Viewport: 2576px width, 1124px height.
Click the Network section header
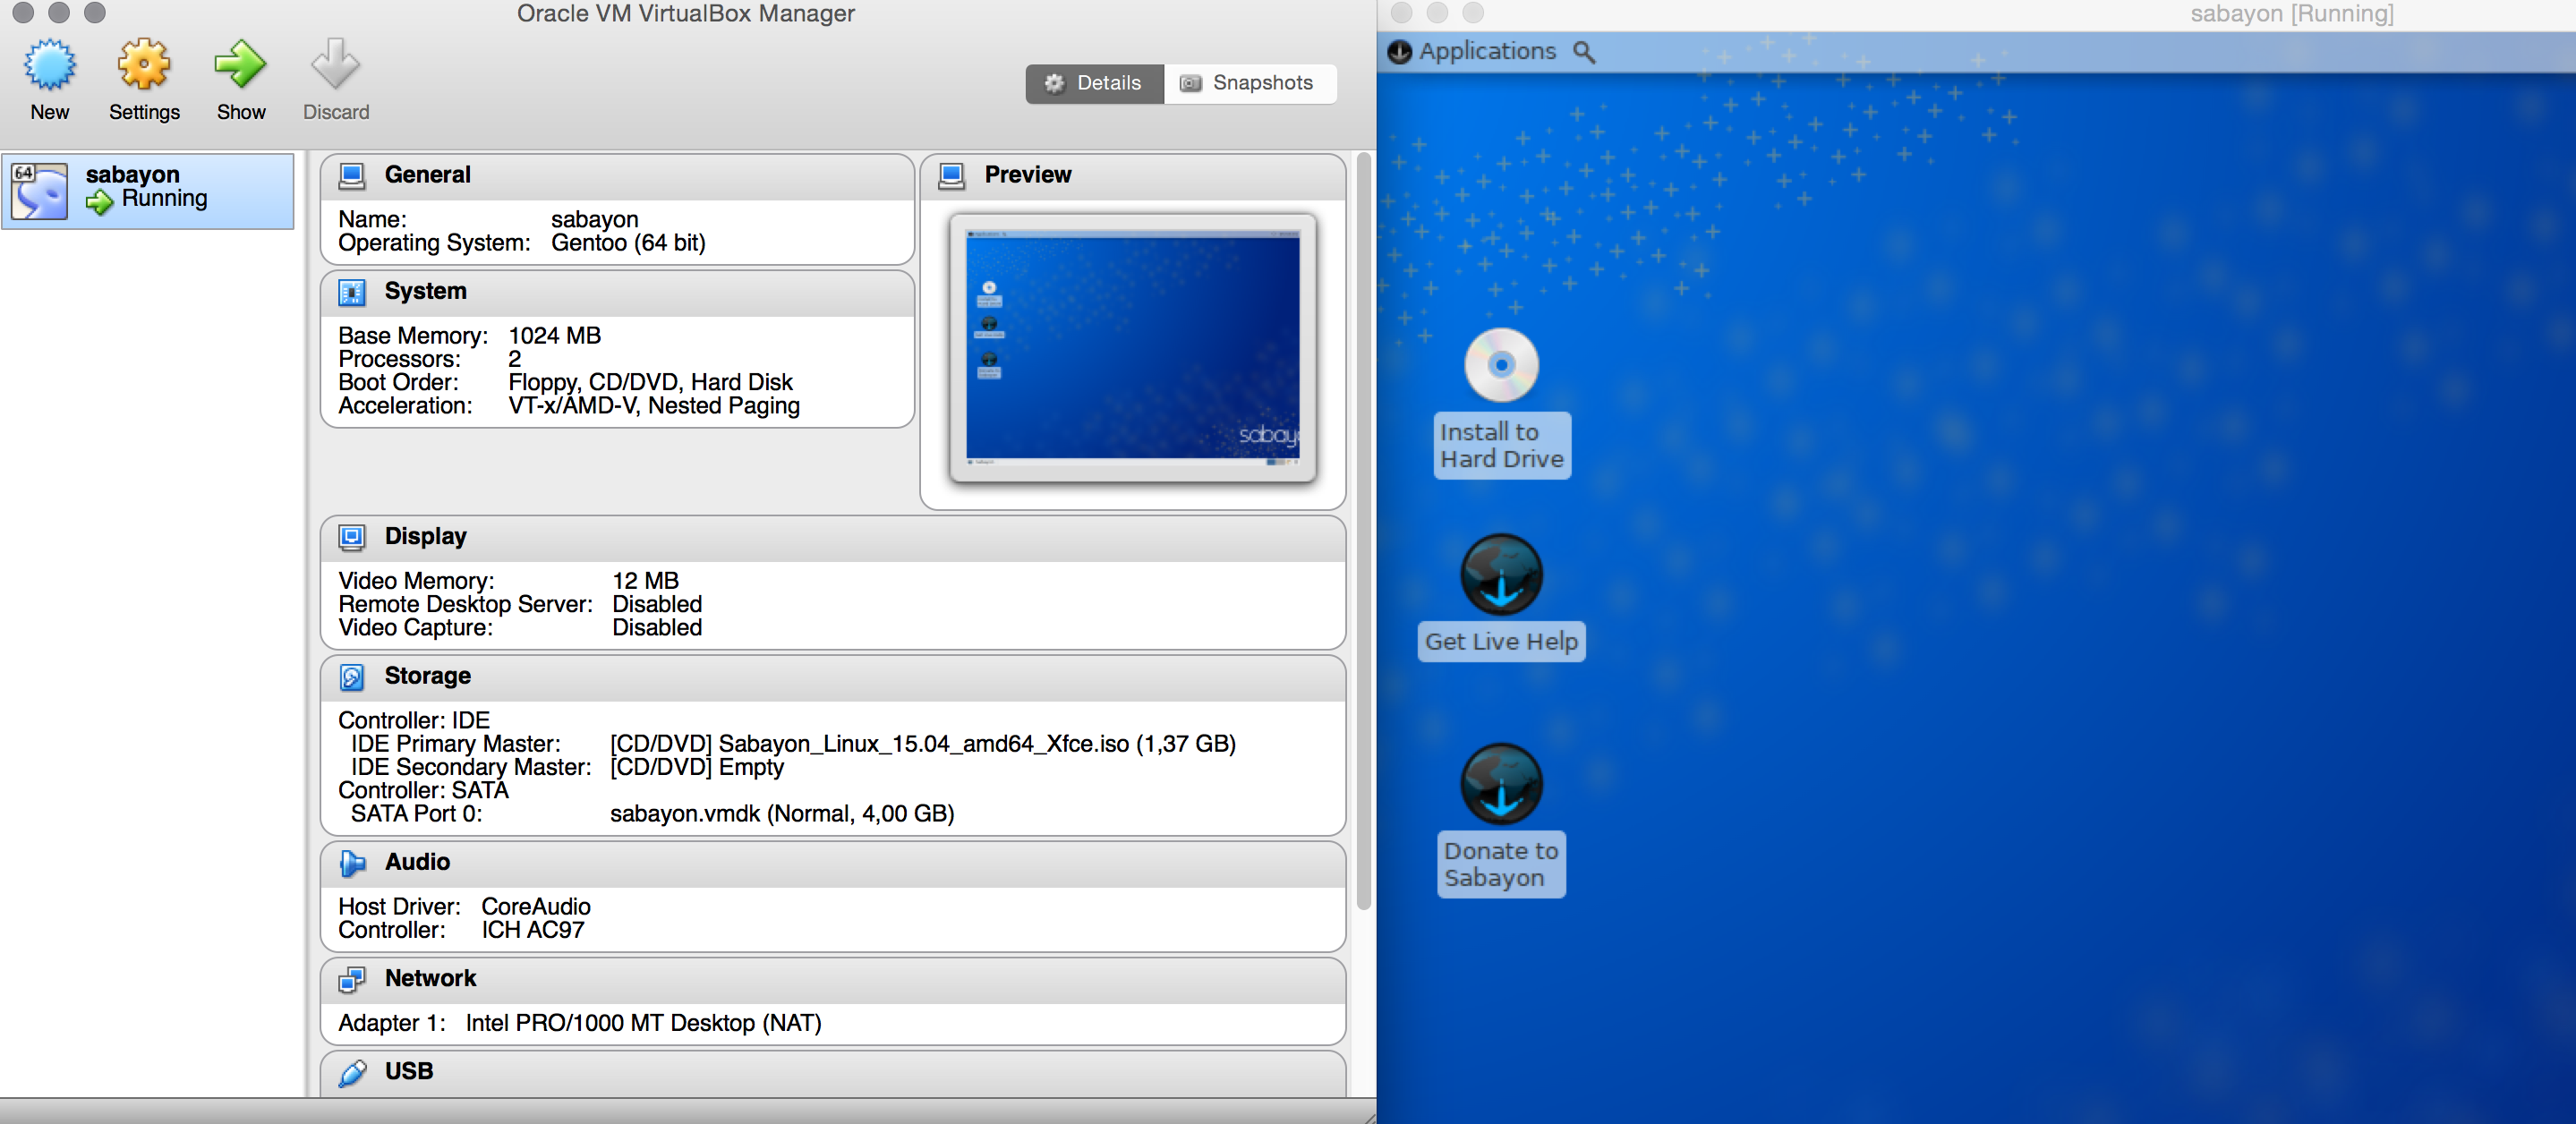[430, 978]
